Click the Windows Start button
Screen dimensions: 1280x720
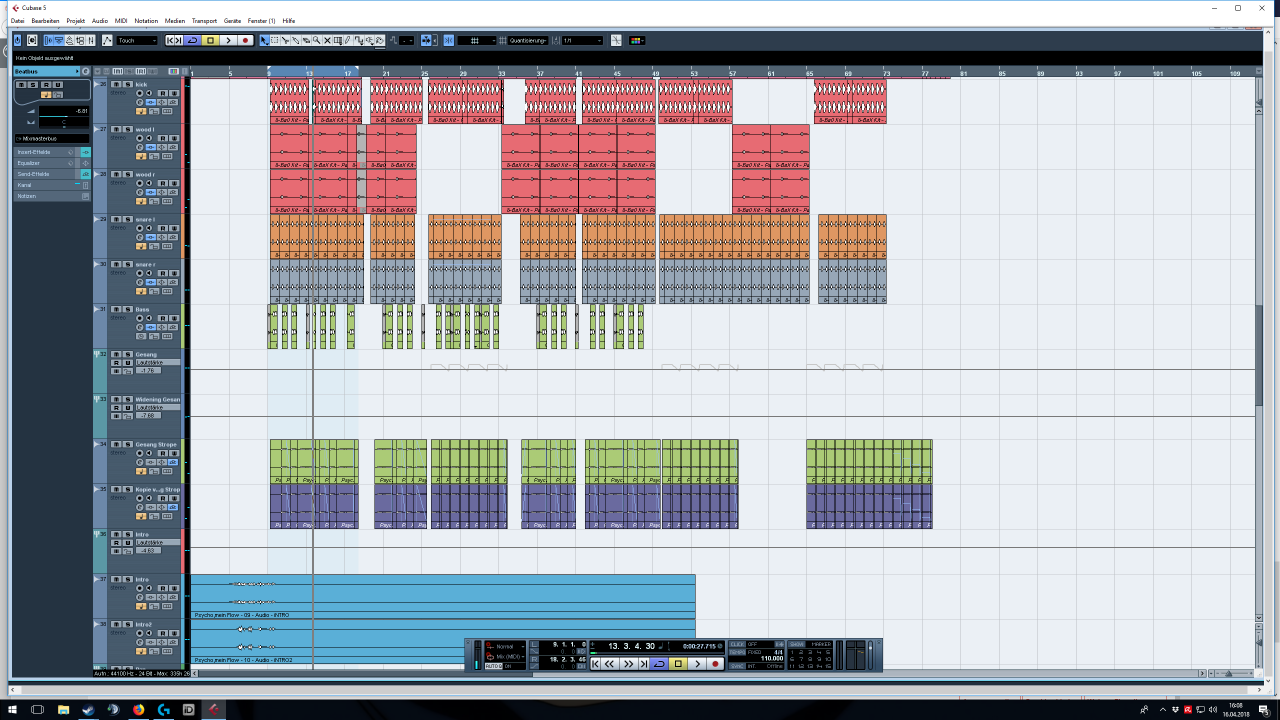tap(12, 709)
